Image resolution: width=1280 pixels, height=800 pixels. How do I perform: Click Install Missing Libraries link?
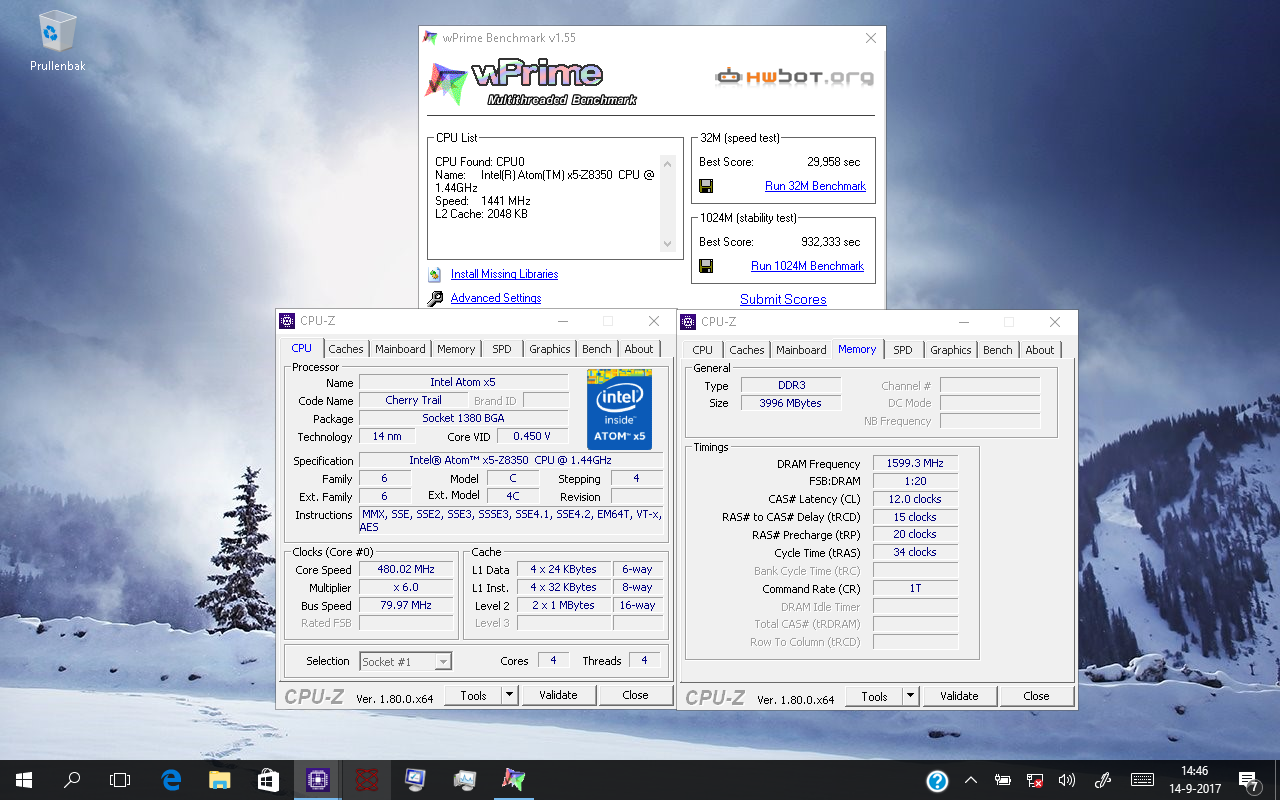(x=504, y=274)
